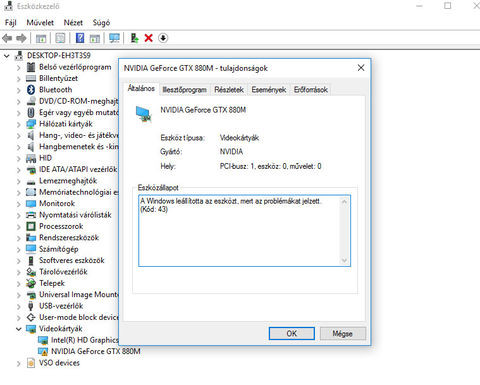
Task: Switch to the Illesztőprogram tab
Action: pos(184,90)
